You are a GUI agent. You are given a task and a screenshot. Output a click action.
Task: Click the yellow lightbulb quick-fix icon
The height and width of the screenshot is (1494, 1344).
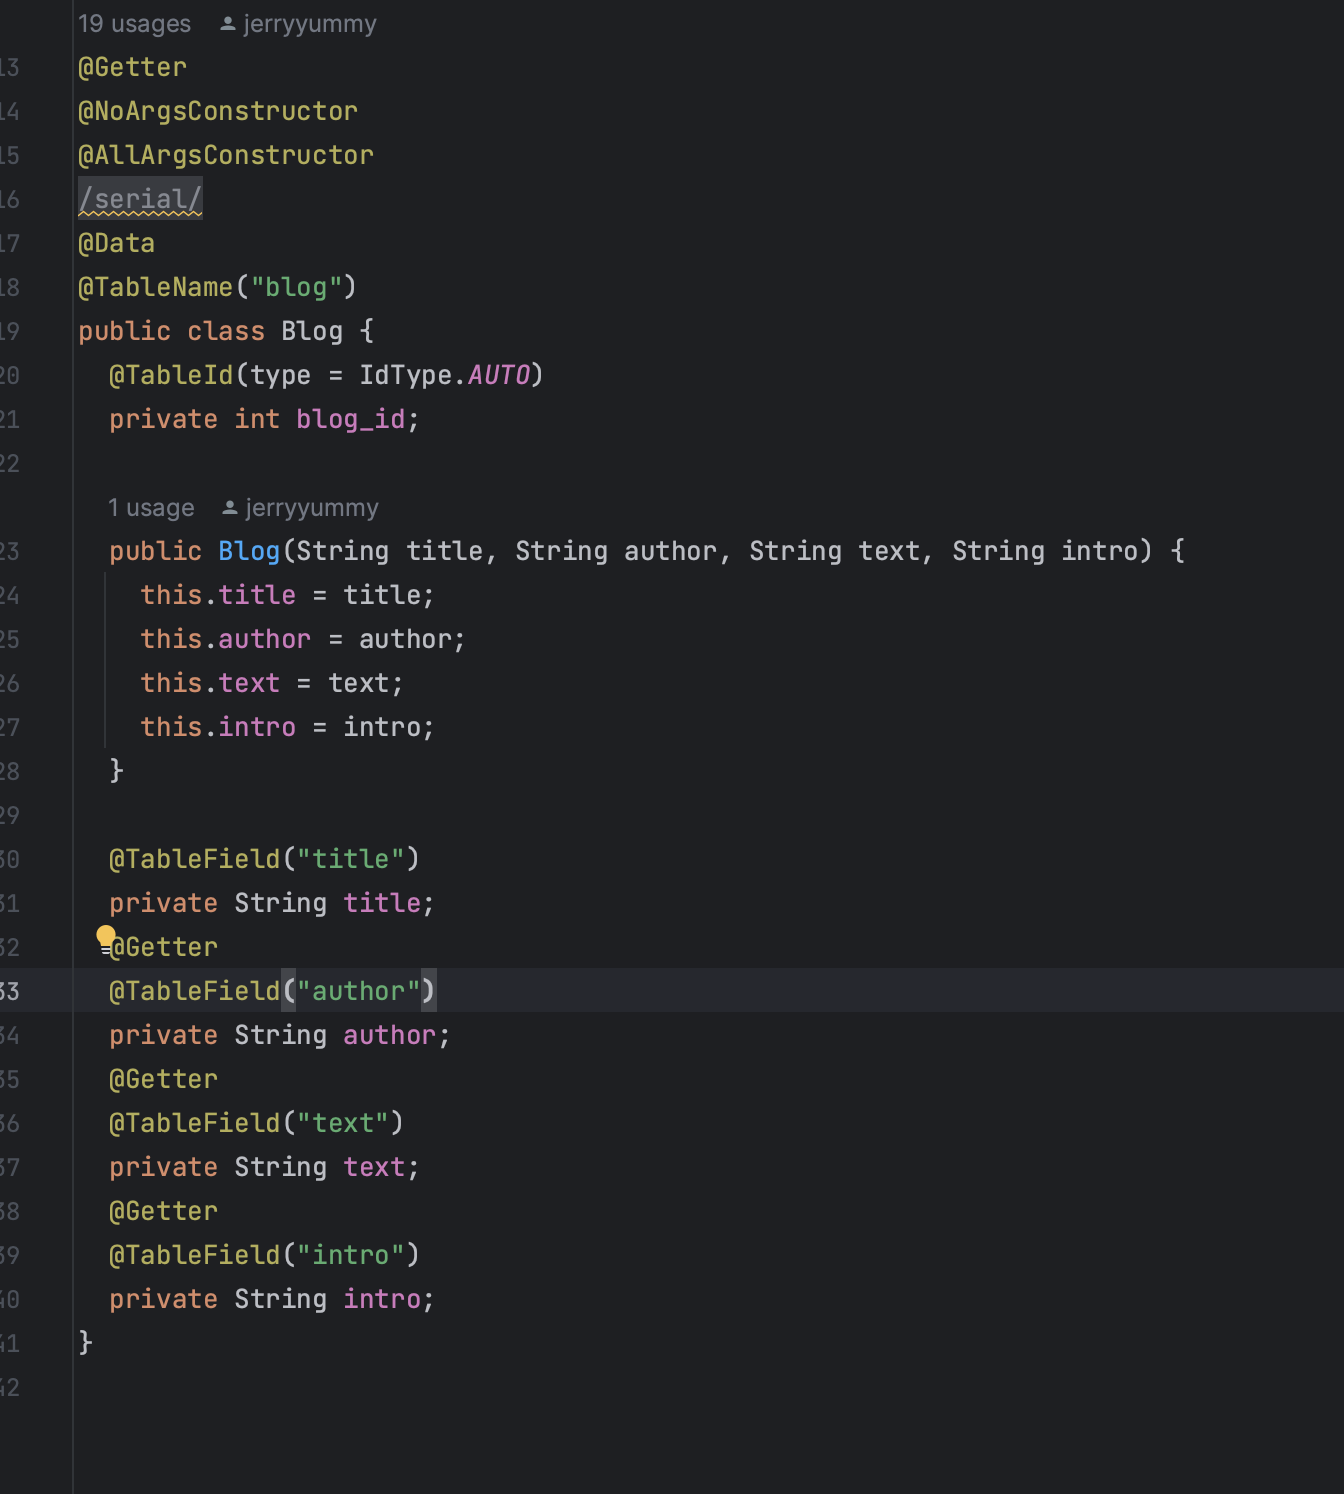[105, 937]
